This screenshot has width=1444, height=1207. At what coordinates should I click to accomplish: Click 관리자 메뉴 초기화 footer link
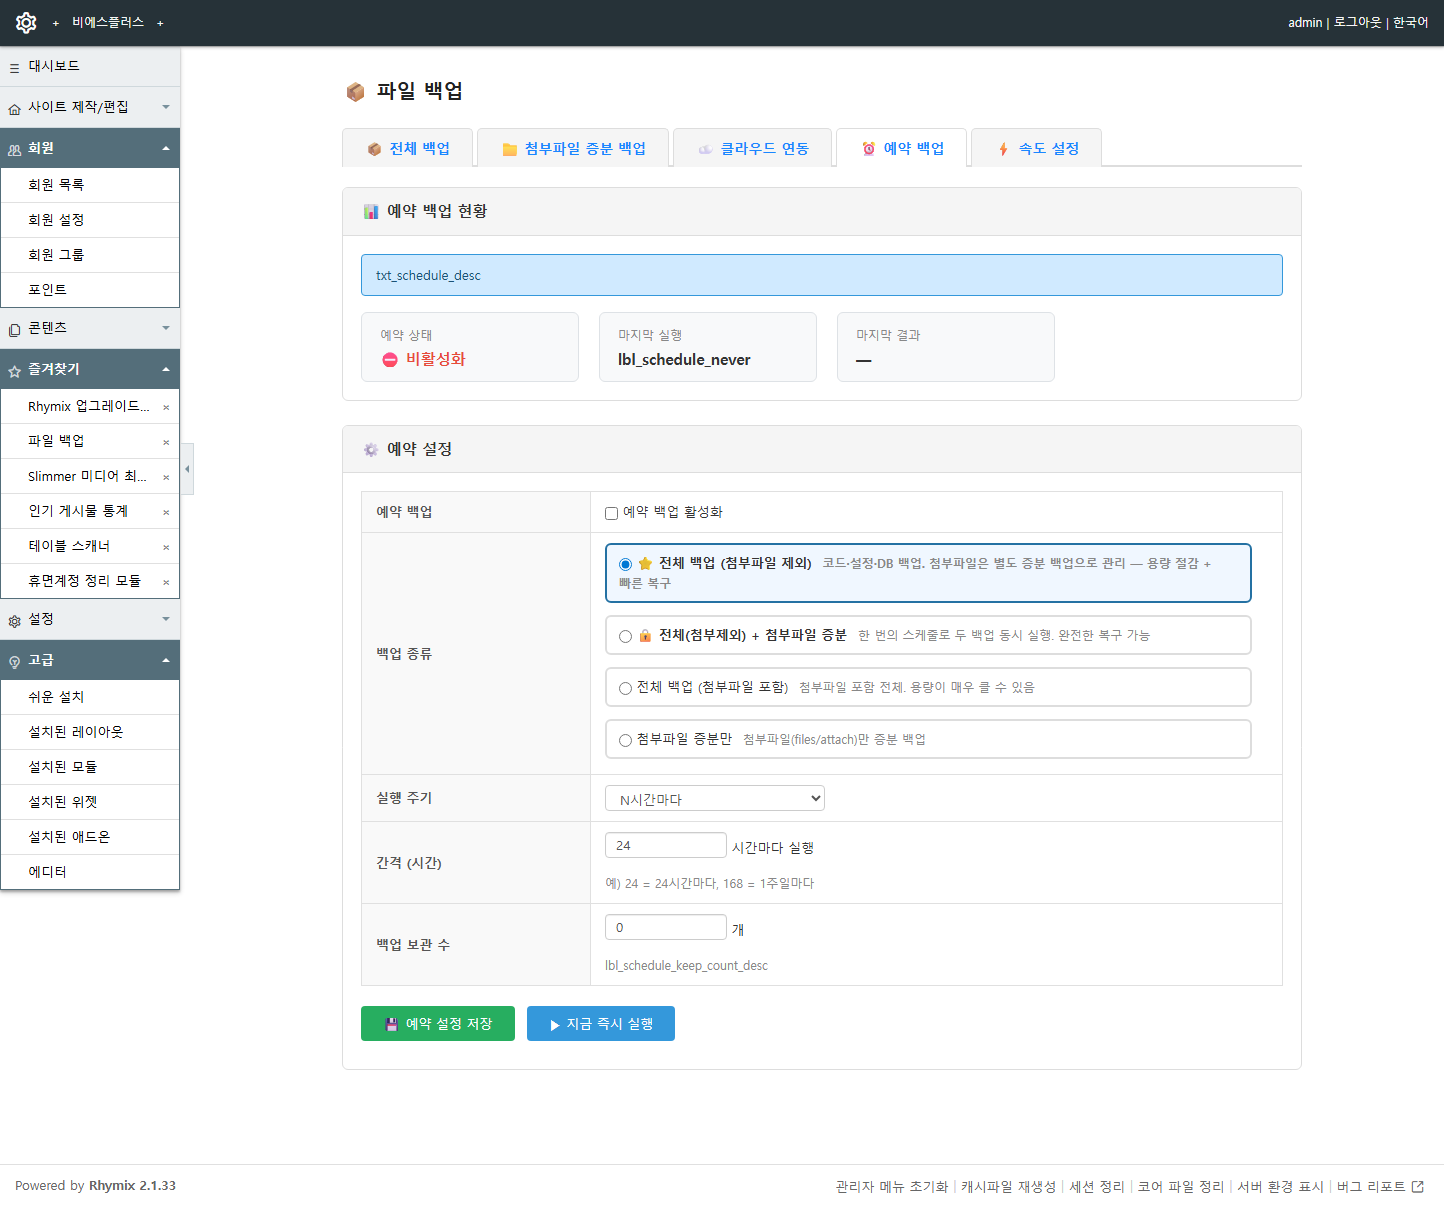[x=892, y=1186]
